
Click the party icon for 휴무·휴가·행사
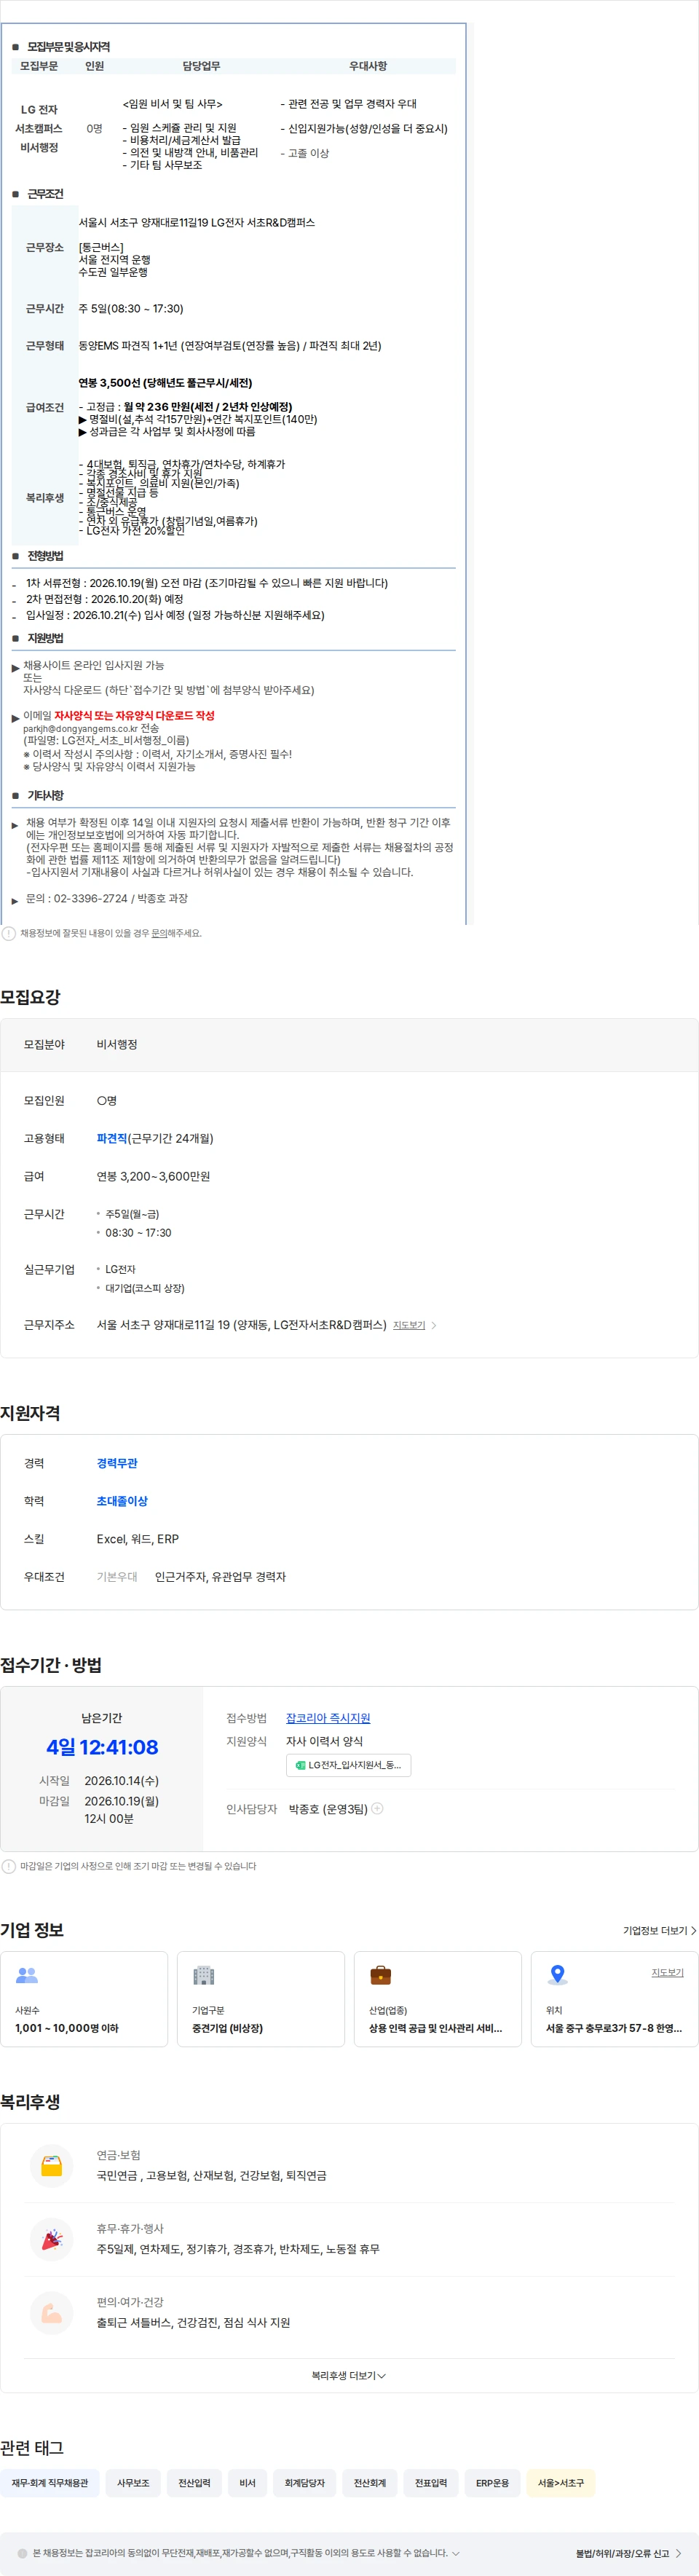click(52, 2239)
